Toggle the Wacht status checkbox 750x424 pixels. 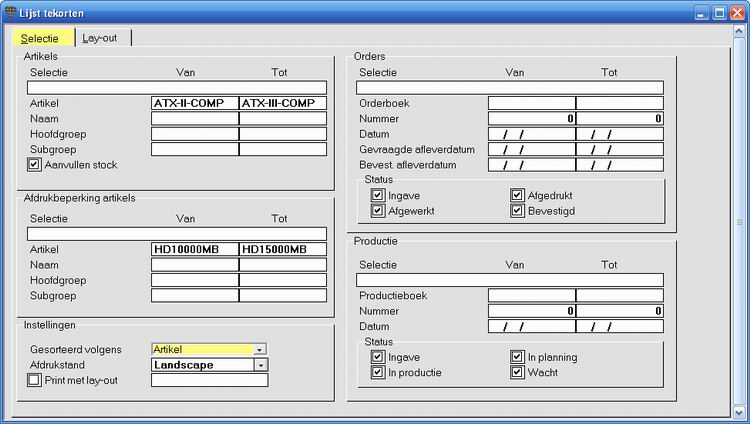click(x=517, y=372)
